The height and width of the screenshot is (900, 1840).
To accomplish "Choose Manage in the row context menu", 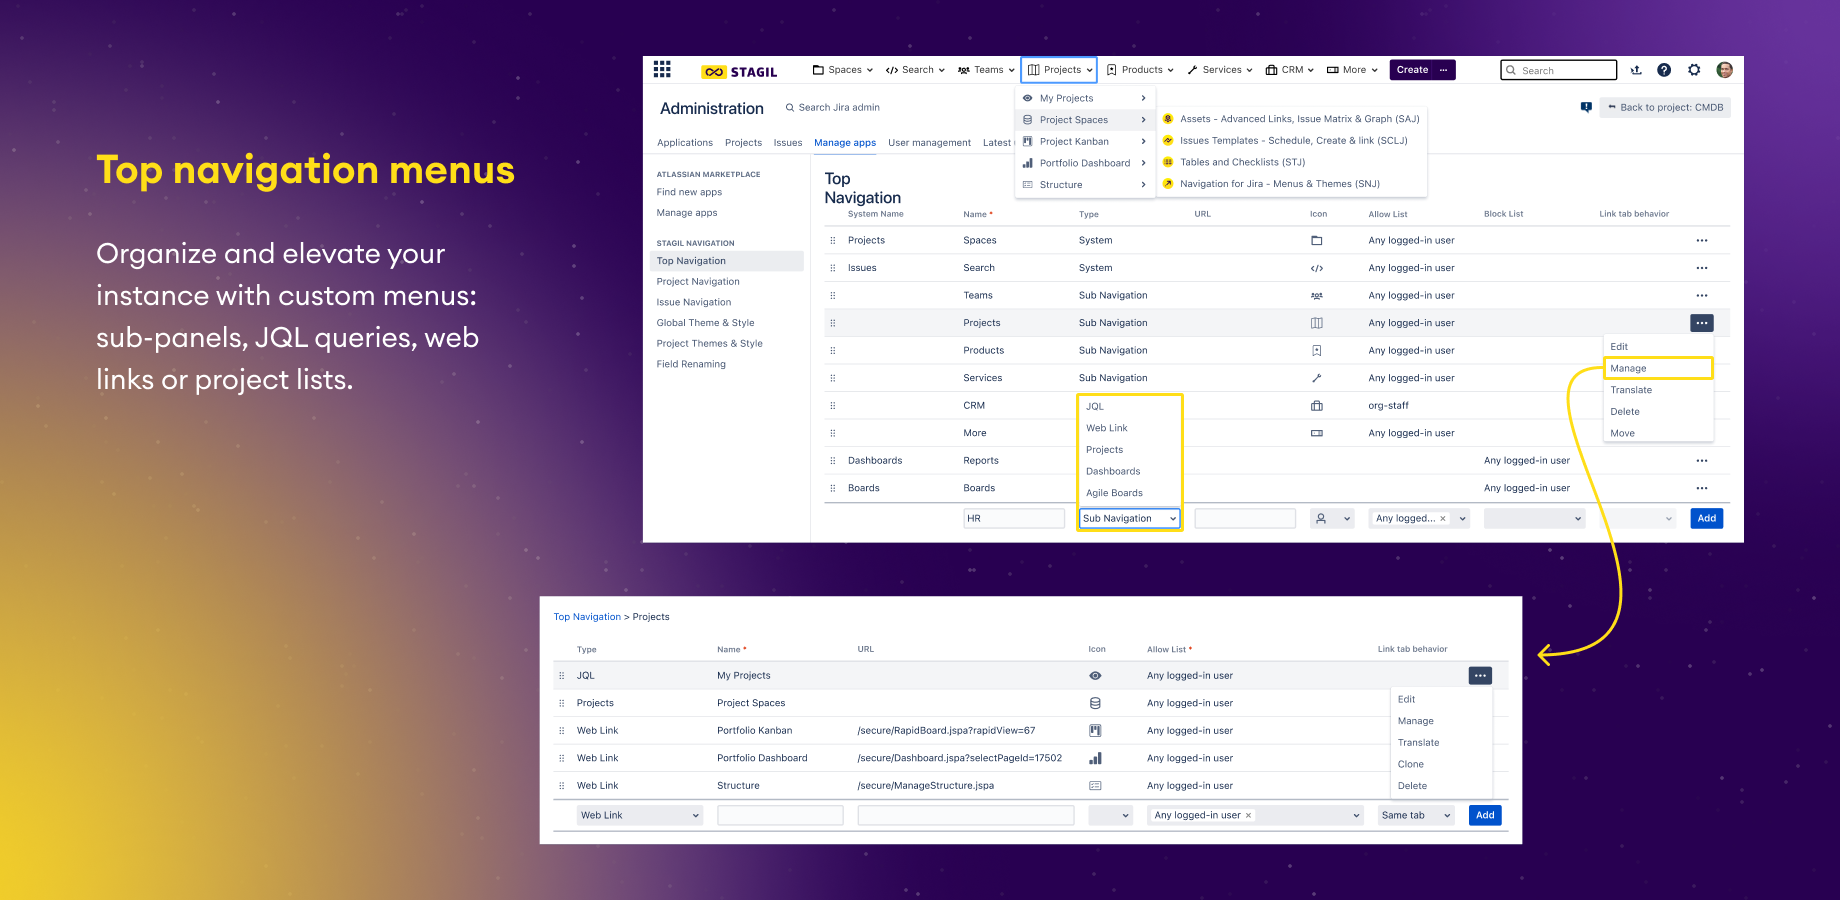I will 1658,369.
